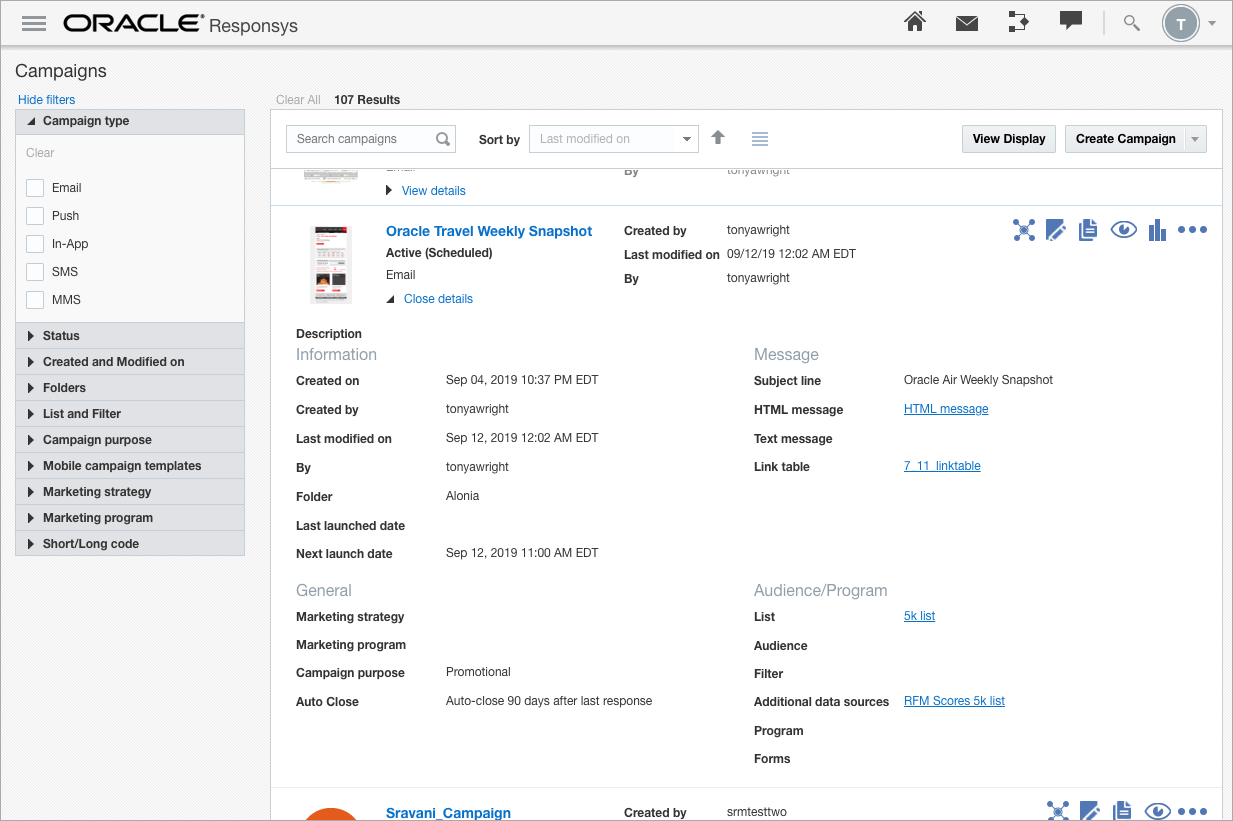
Task: Click the Campaign purpose value Promotional
Action: (478, 672)
